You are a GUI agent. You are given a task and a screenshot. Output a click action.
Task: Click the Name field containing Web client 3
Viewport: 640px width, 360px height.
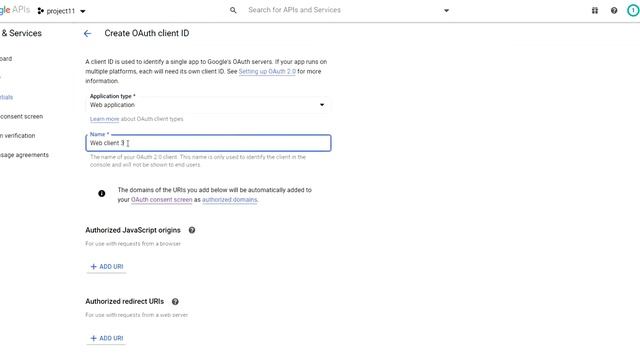[208, 143]
